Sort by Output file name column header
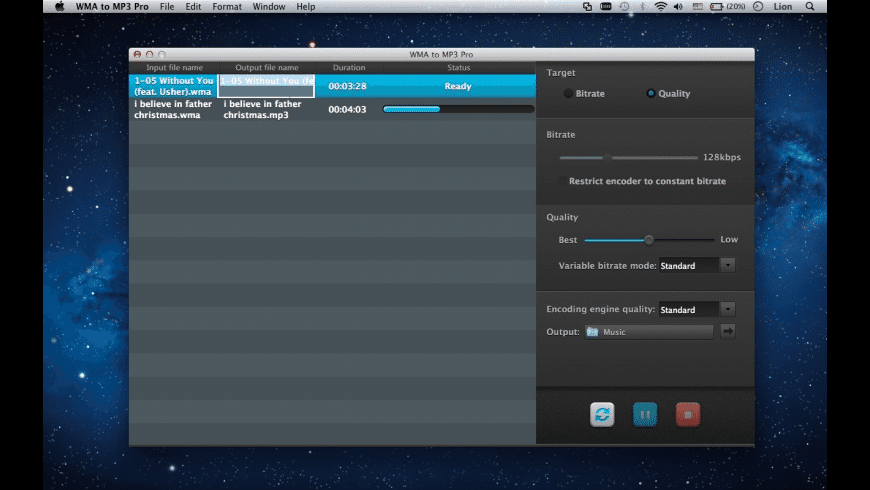Viewport: 870px width, 490px height. 267,67
